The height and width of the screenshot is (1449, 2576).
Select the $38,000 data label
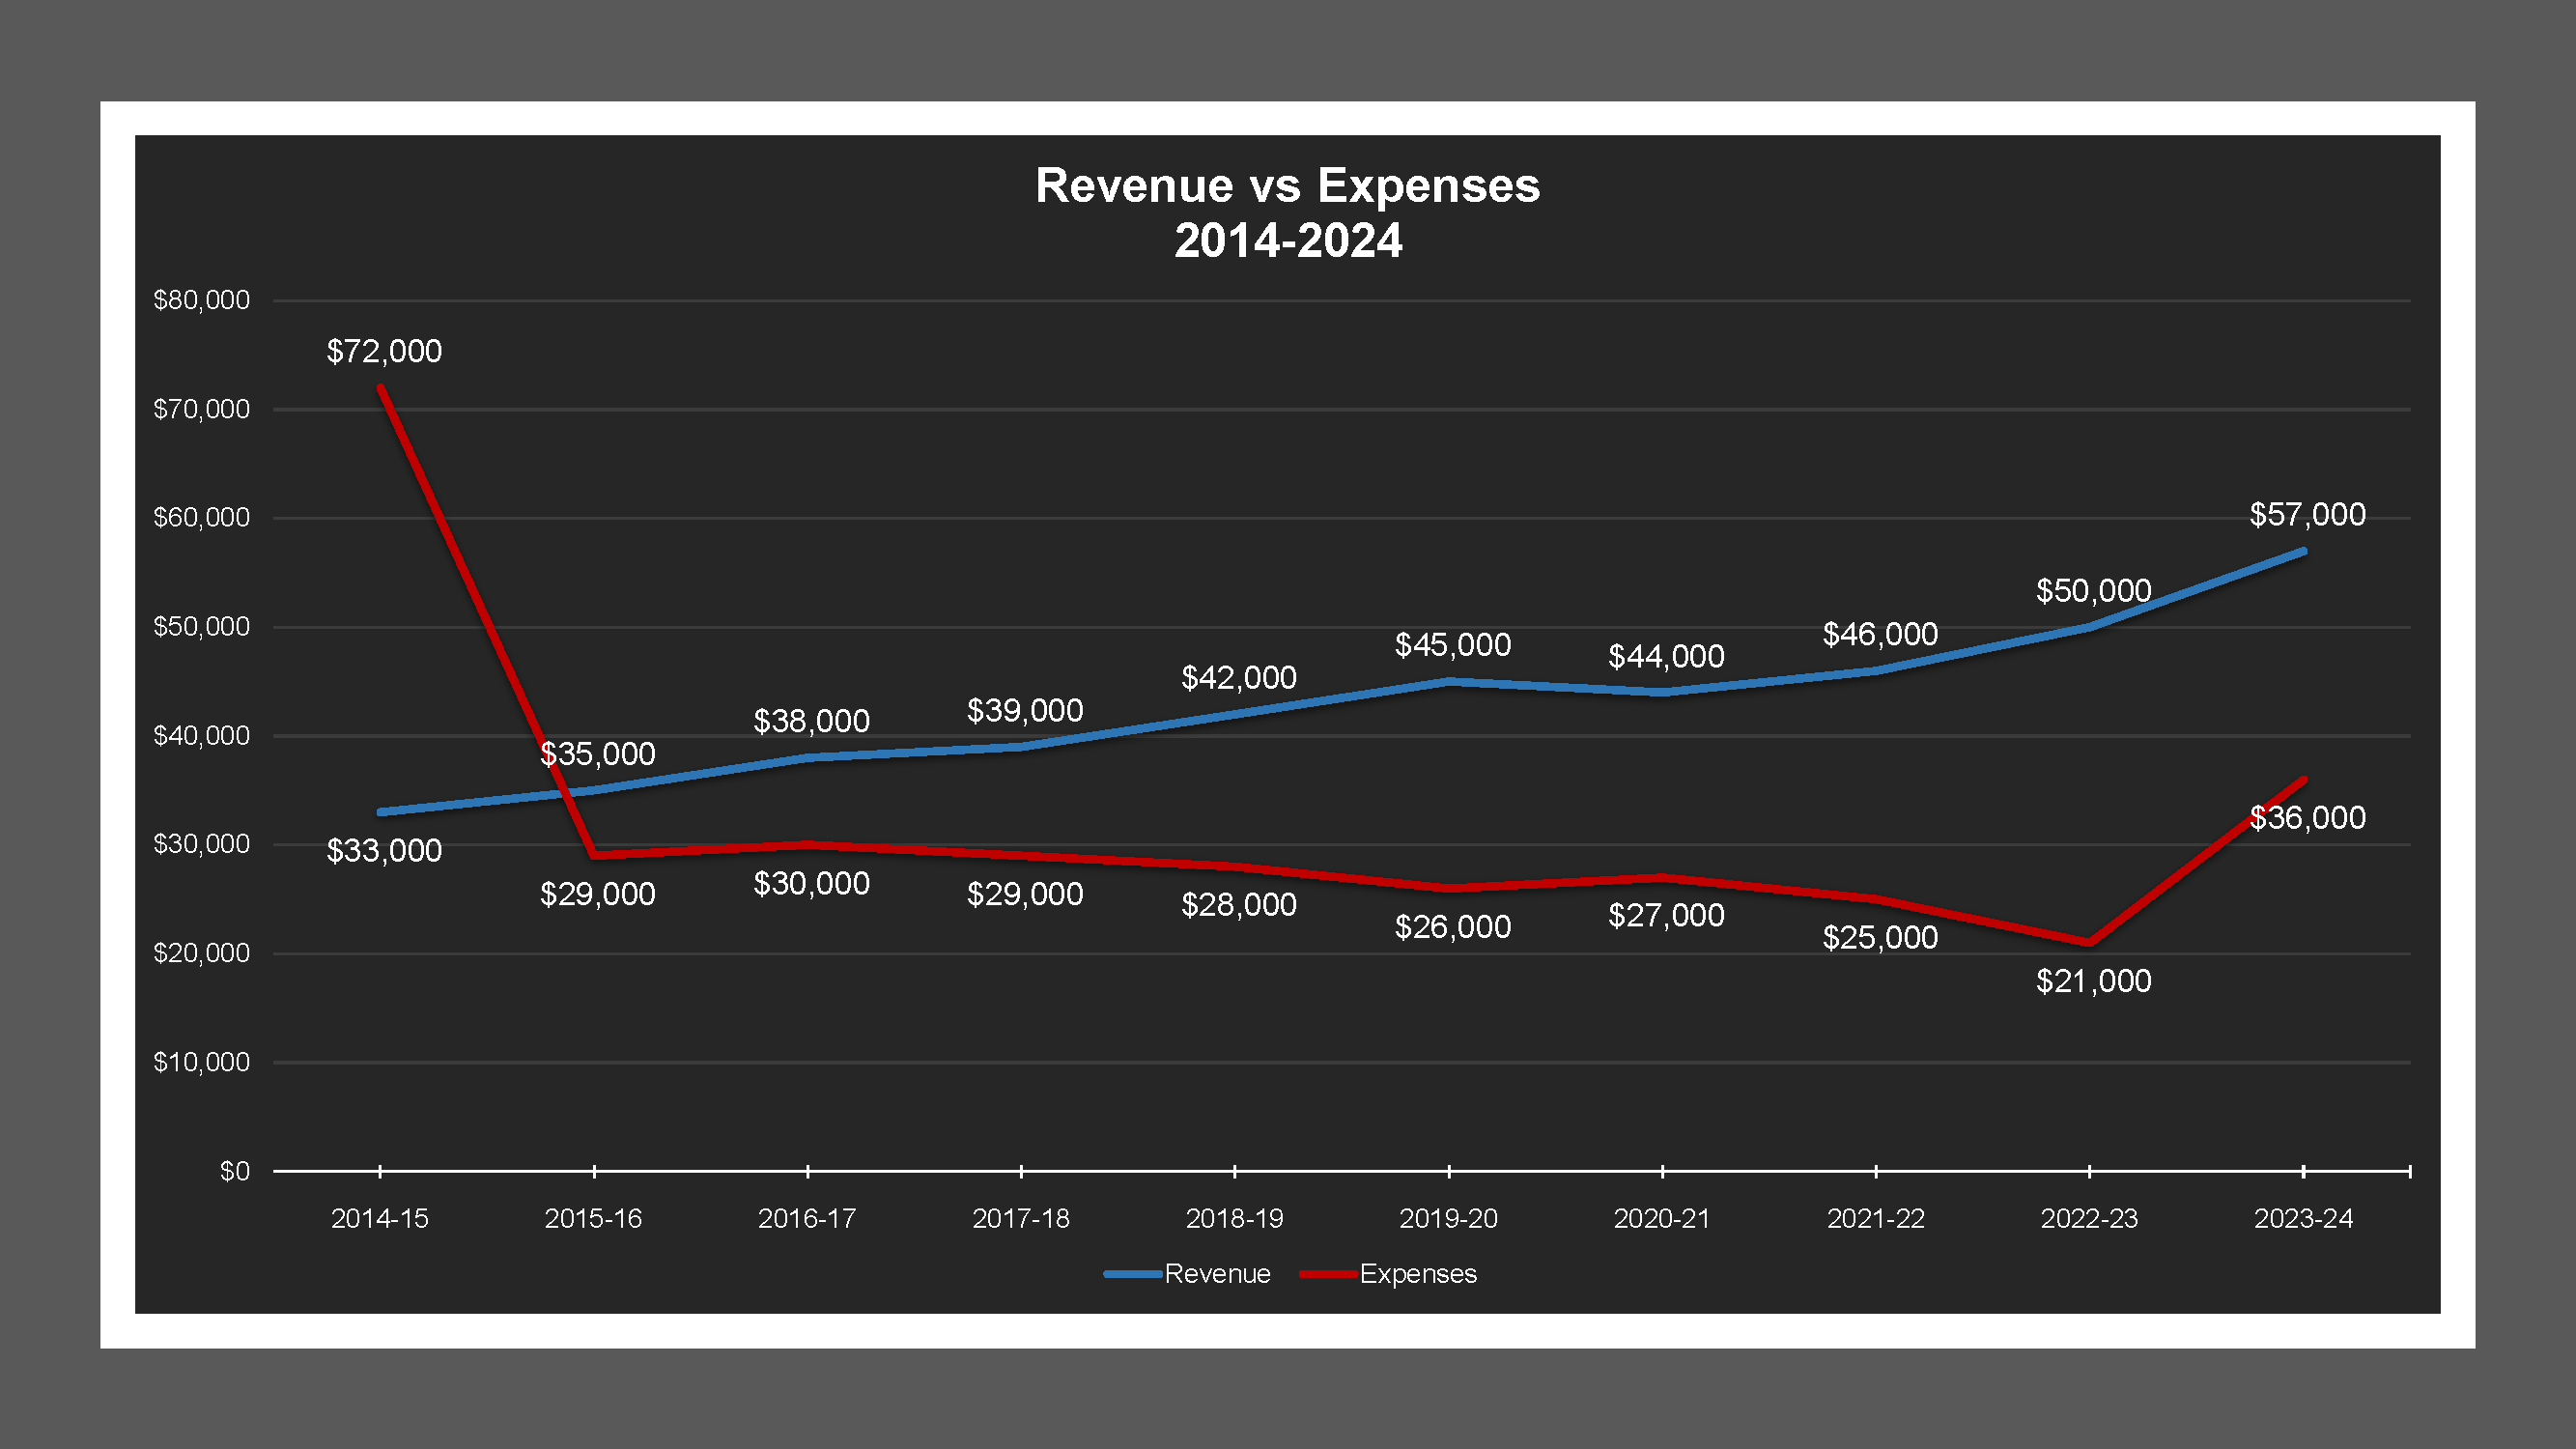coord(812,721)
